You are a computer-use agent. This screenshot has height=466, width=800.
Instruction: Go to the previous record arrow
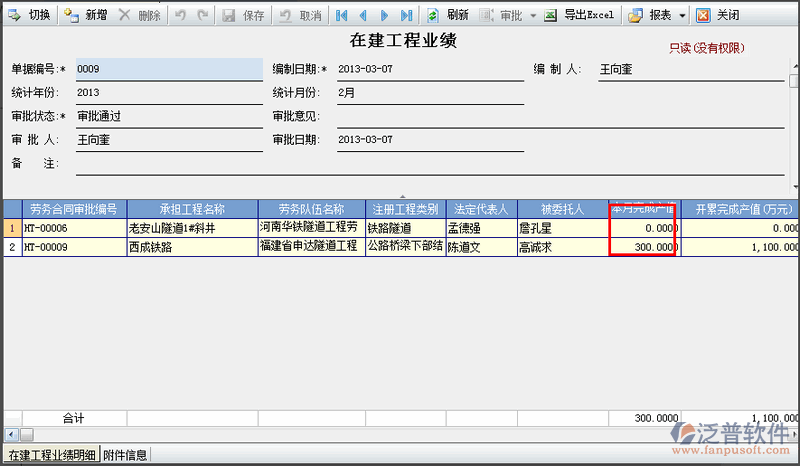coord(362,15)
